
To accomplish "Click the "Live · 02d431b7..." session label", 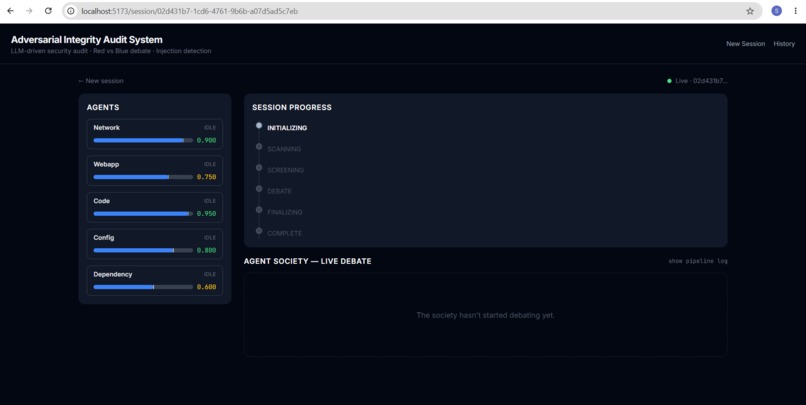I will pyautogui.click(x=701, y=81).
